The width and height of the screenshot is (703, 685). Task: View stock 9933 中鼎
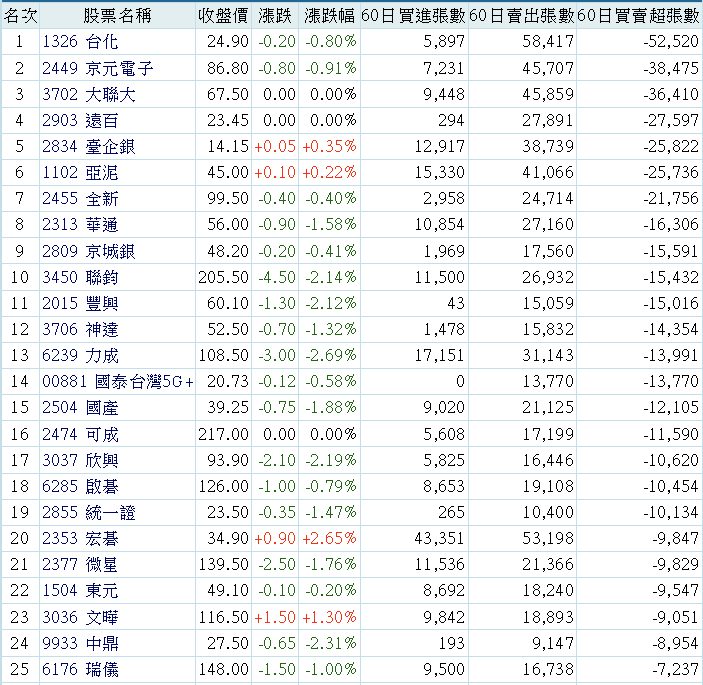pos(80,643)
